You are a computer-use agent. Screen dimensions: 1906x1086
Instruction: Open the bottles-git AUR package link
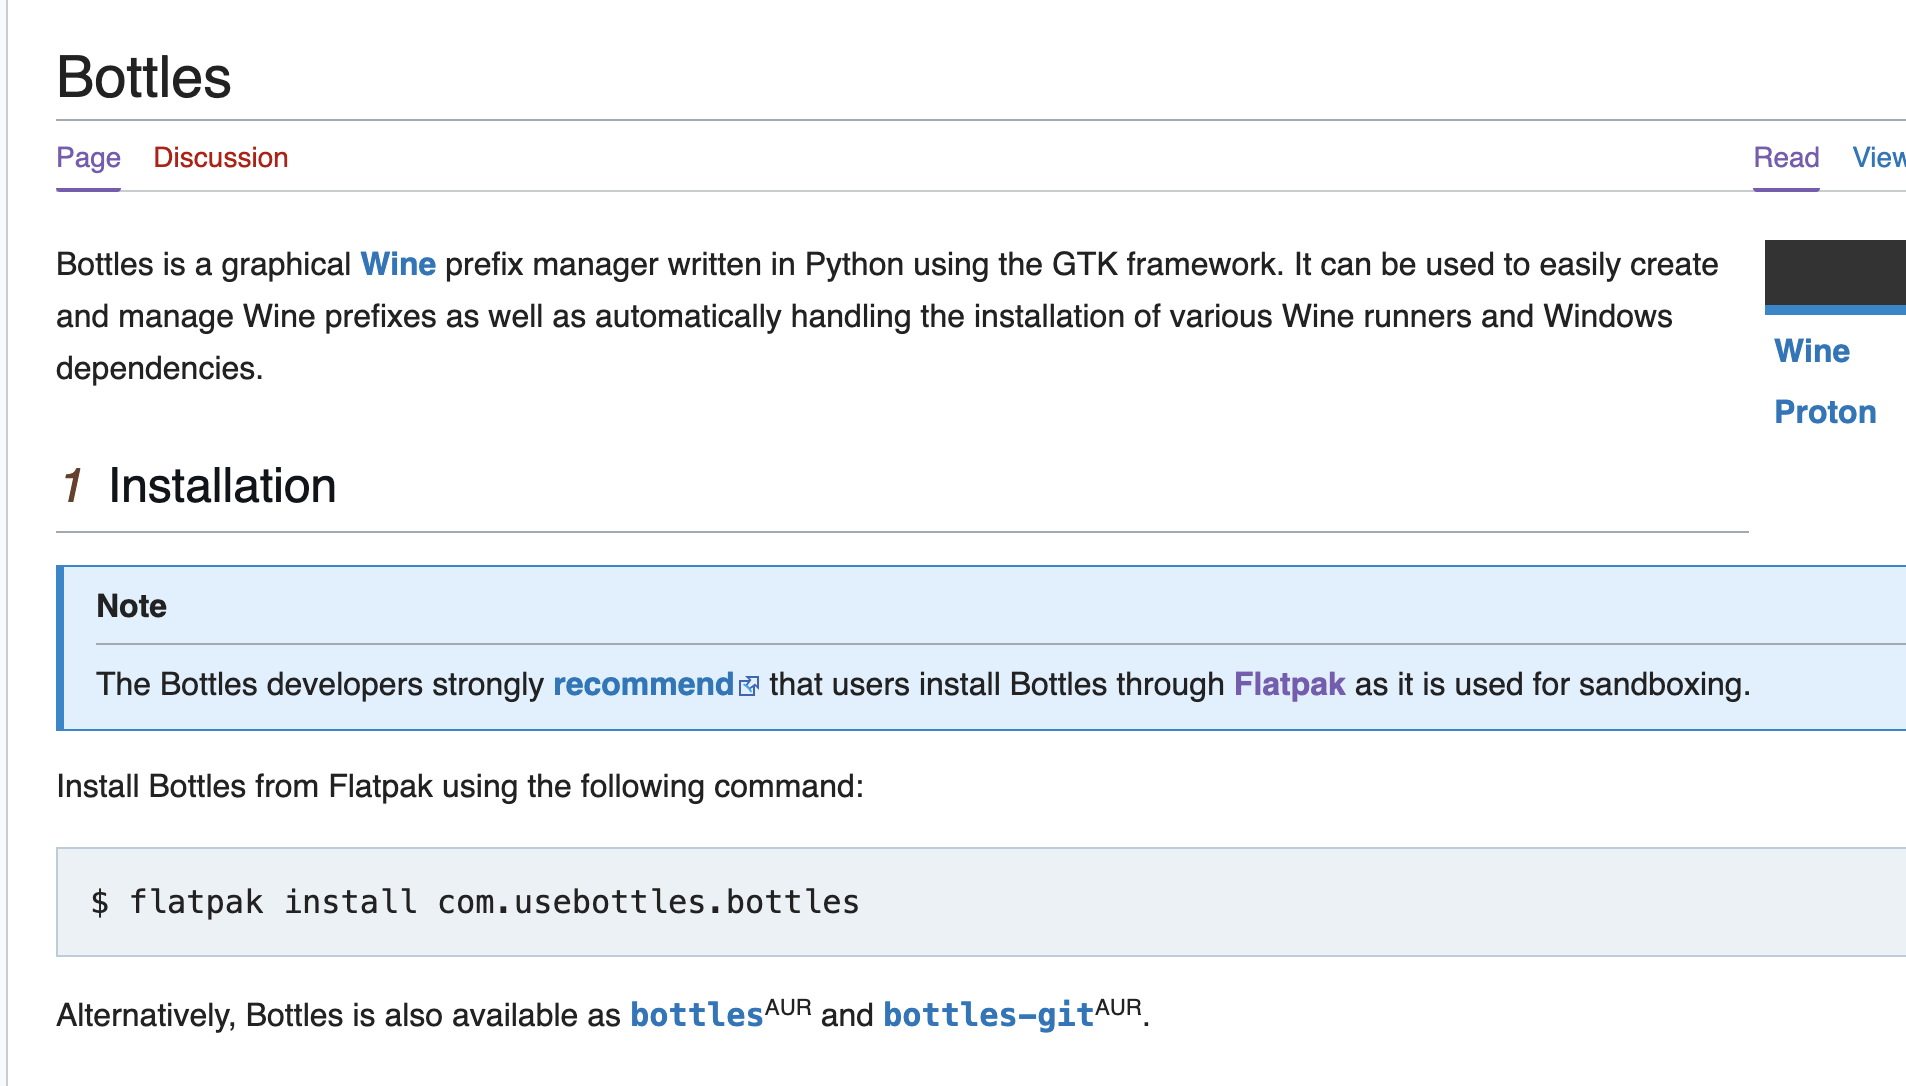(x=987, y=1015)
